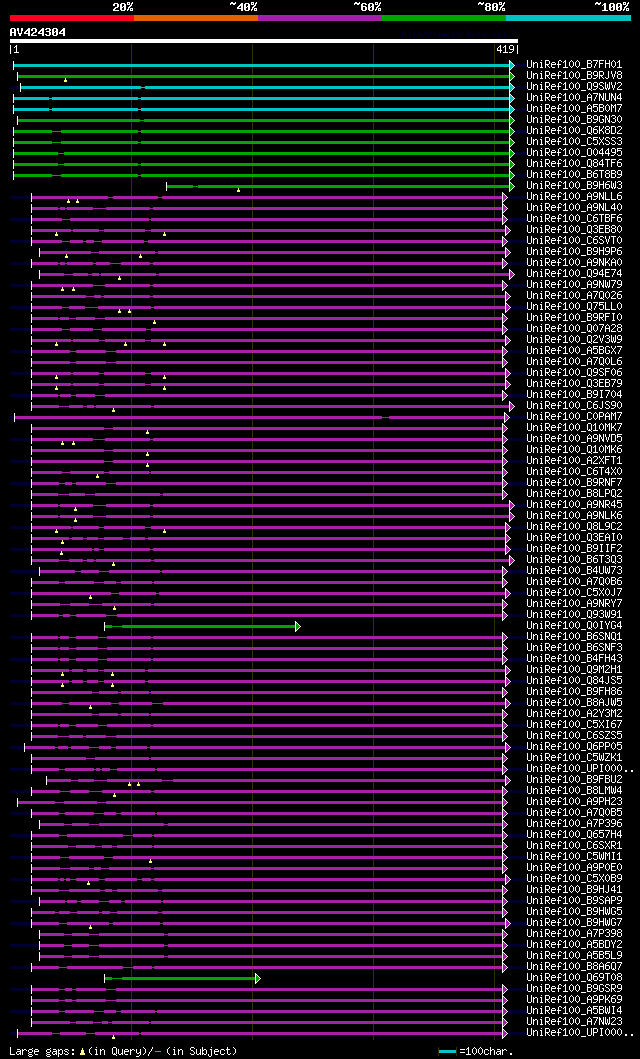
Task: Select the UniRef100_A9P0E0 label
Action: point(575,867)
